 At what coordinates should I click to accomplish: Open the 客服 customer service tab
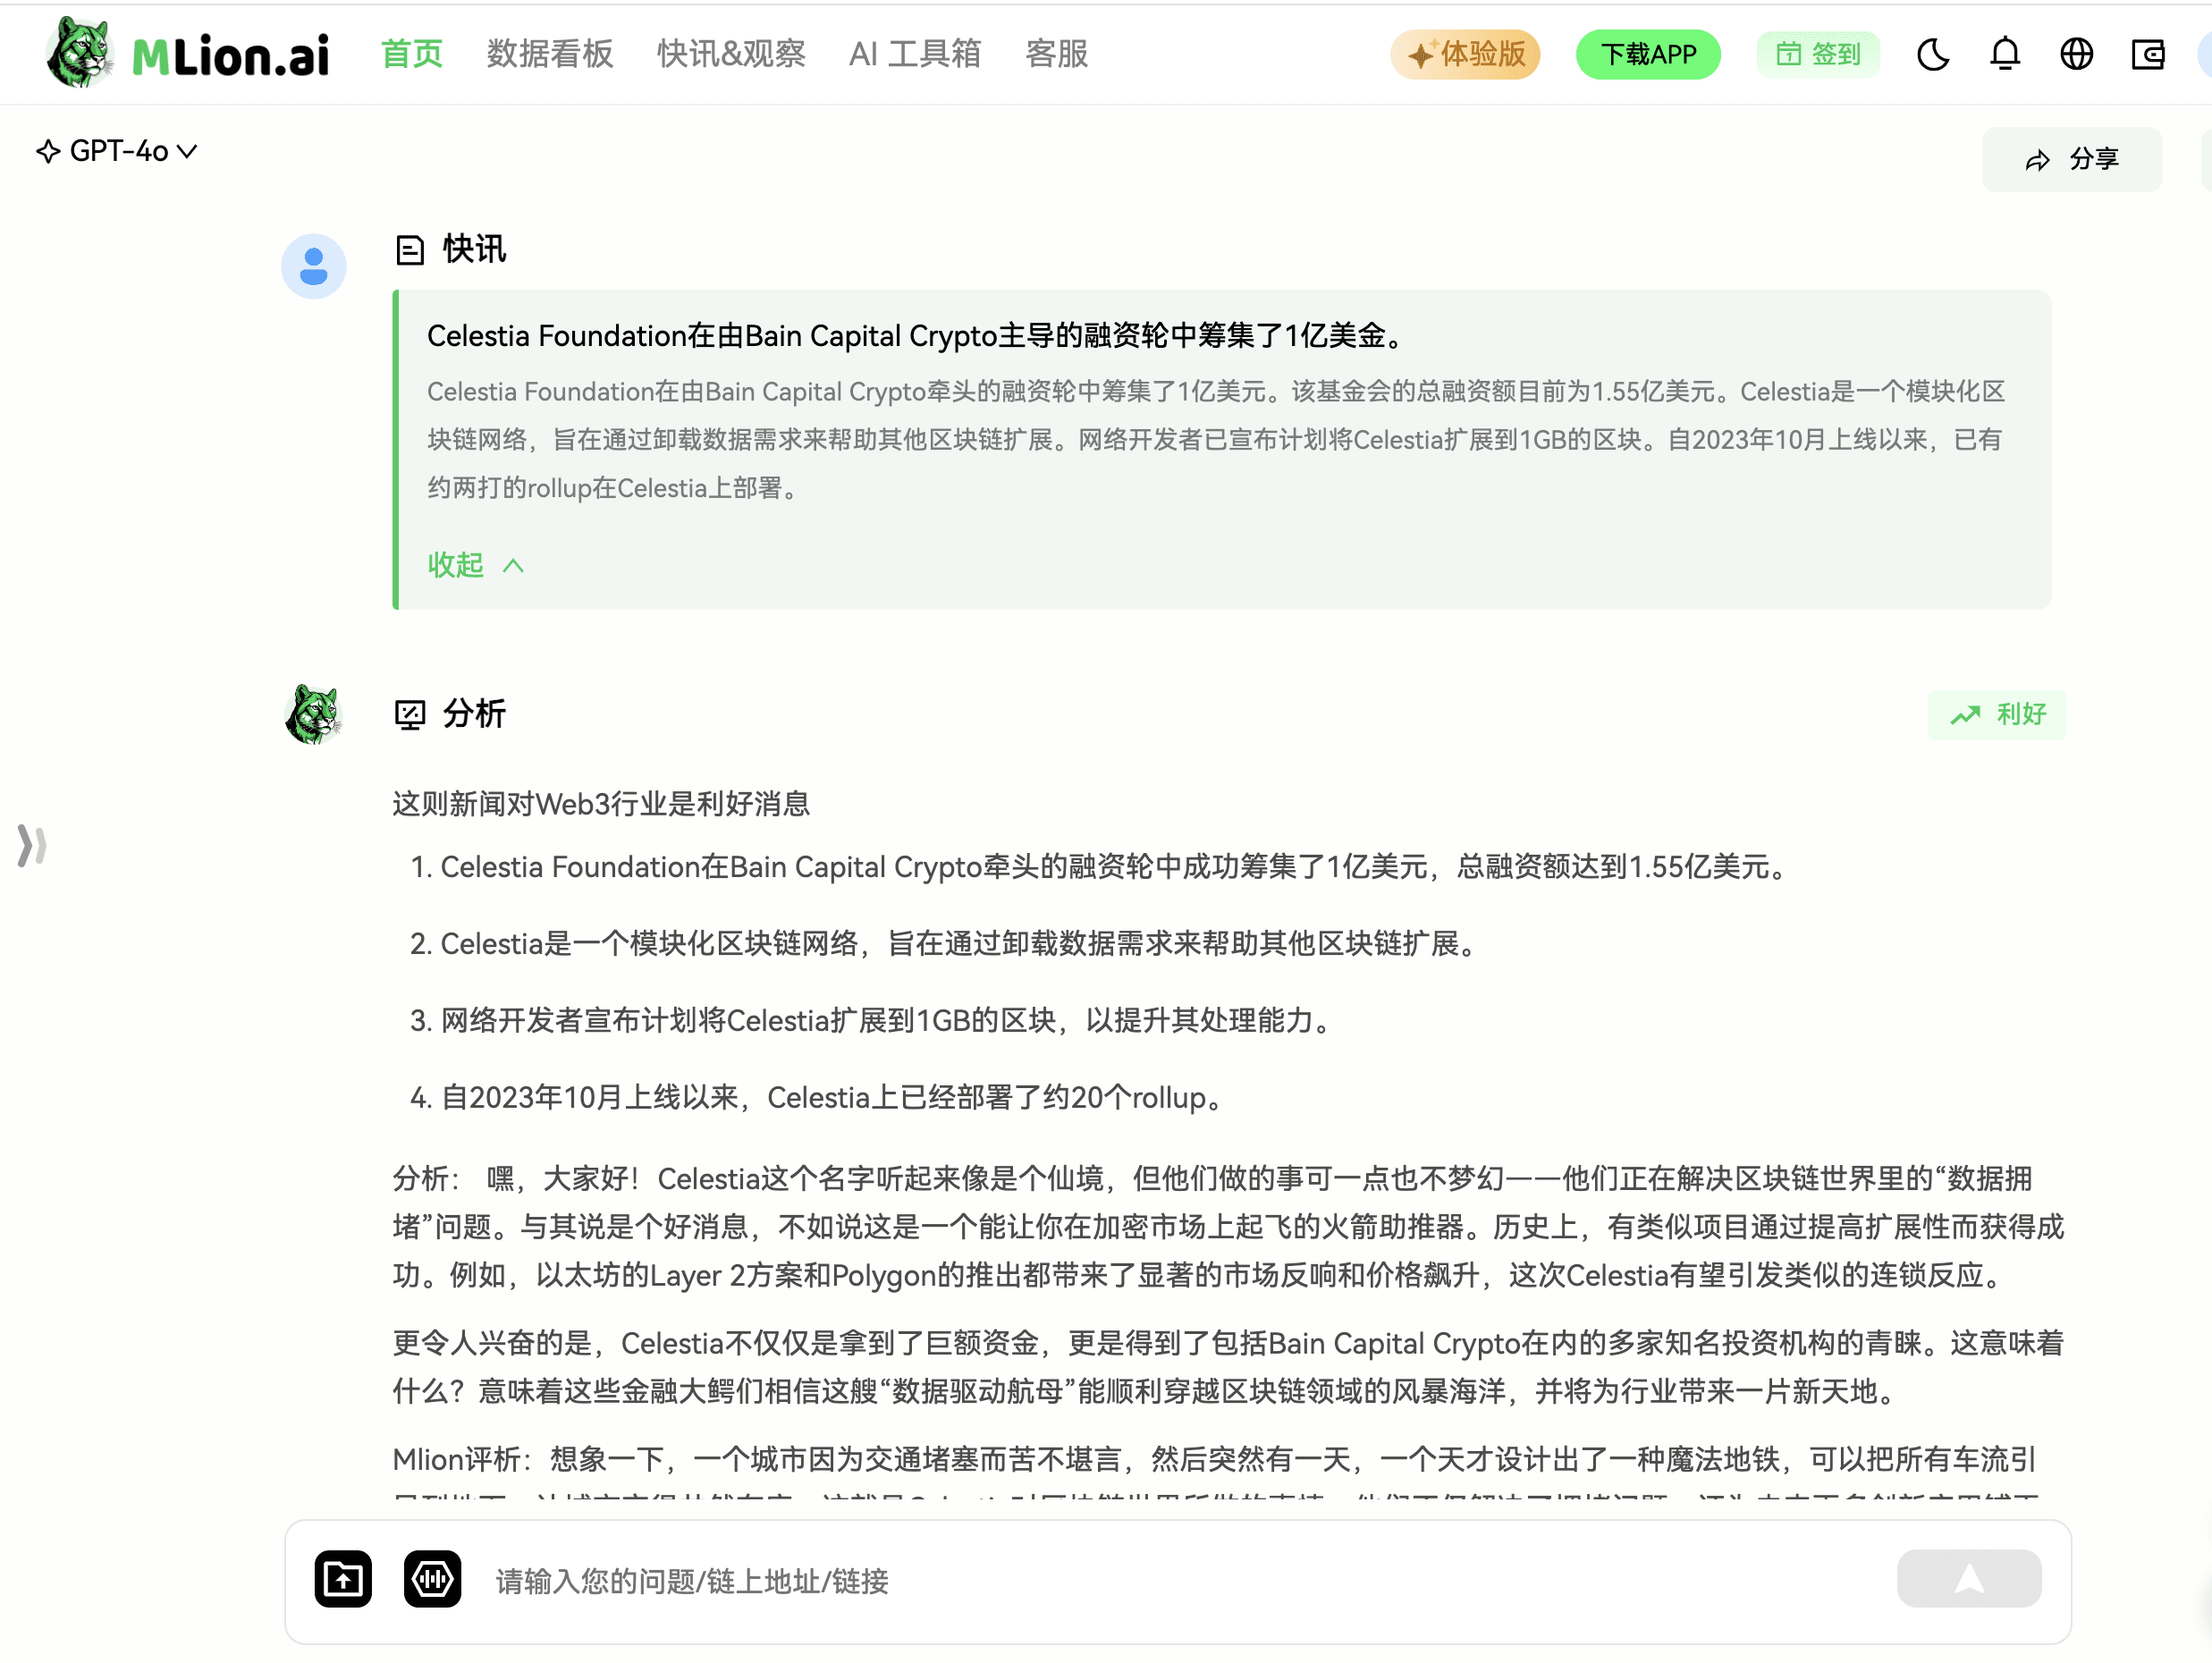[1057, 53]
